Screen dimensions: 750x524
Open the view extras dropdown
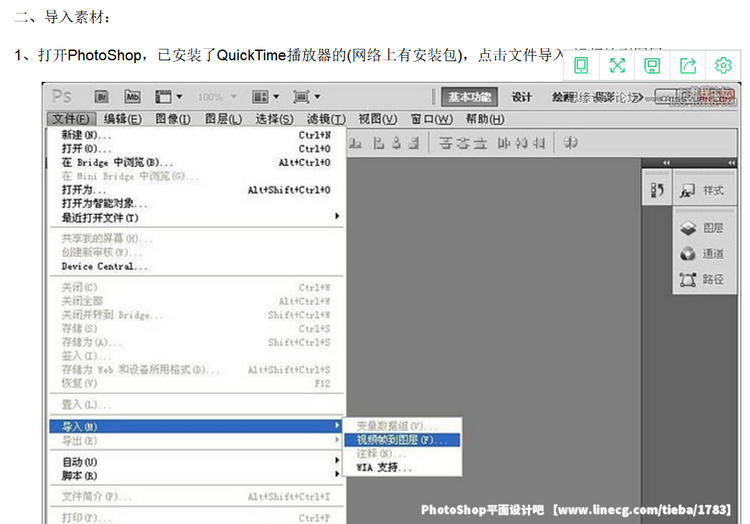(168, 97)
